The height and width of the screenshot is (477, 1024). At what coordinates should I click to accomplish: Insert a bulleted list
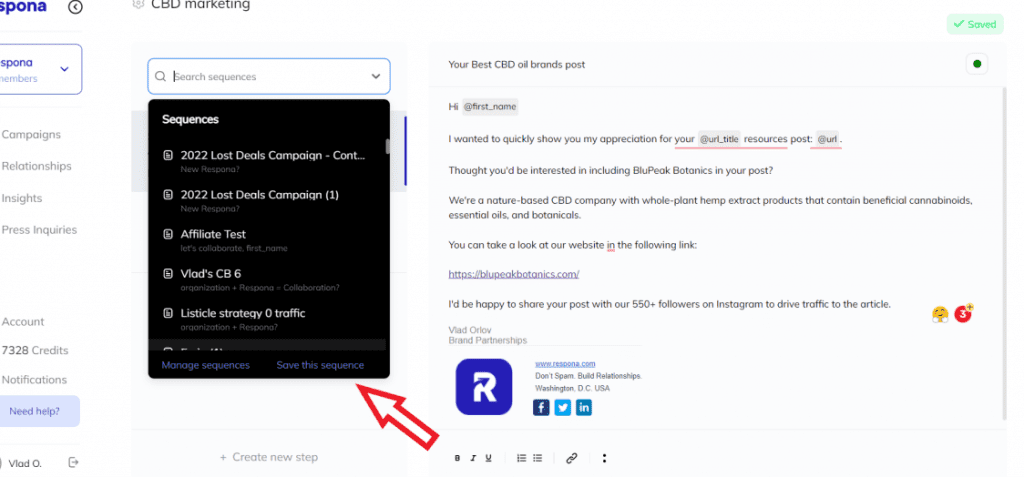pos(537,459)
